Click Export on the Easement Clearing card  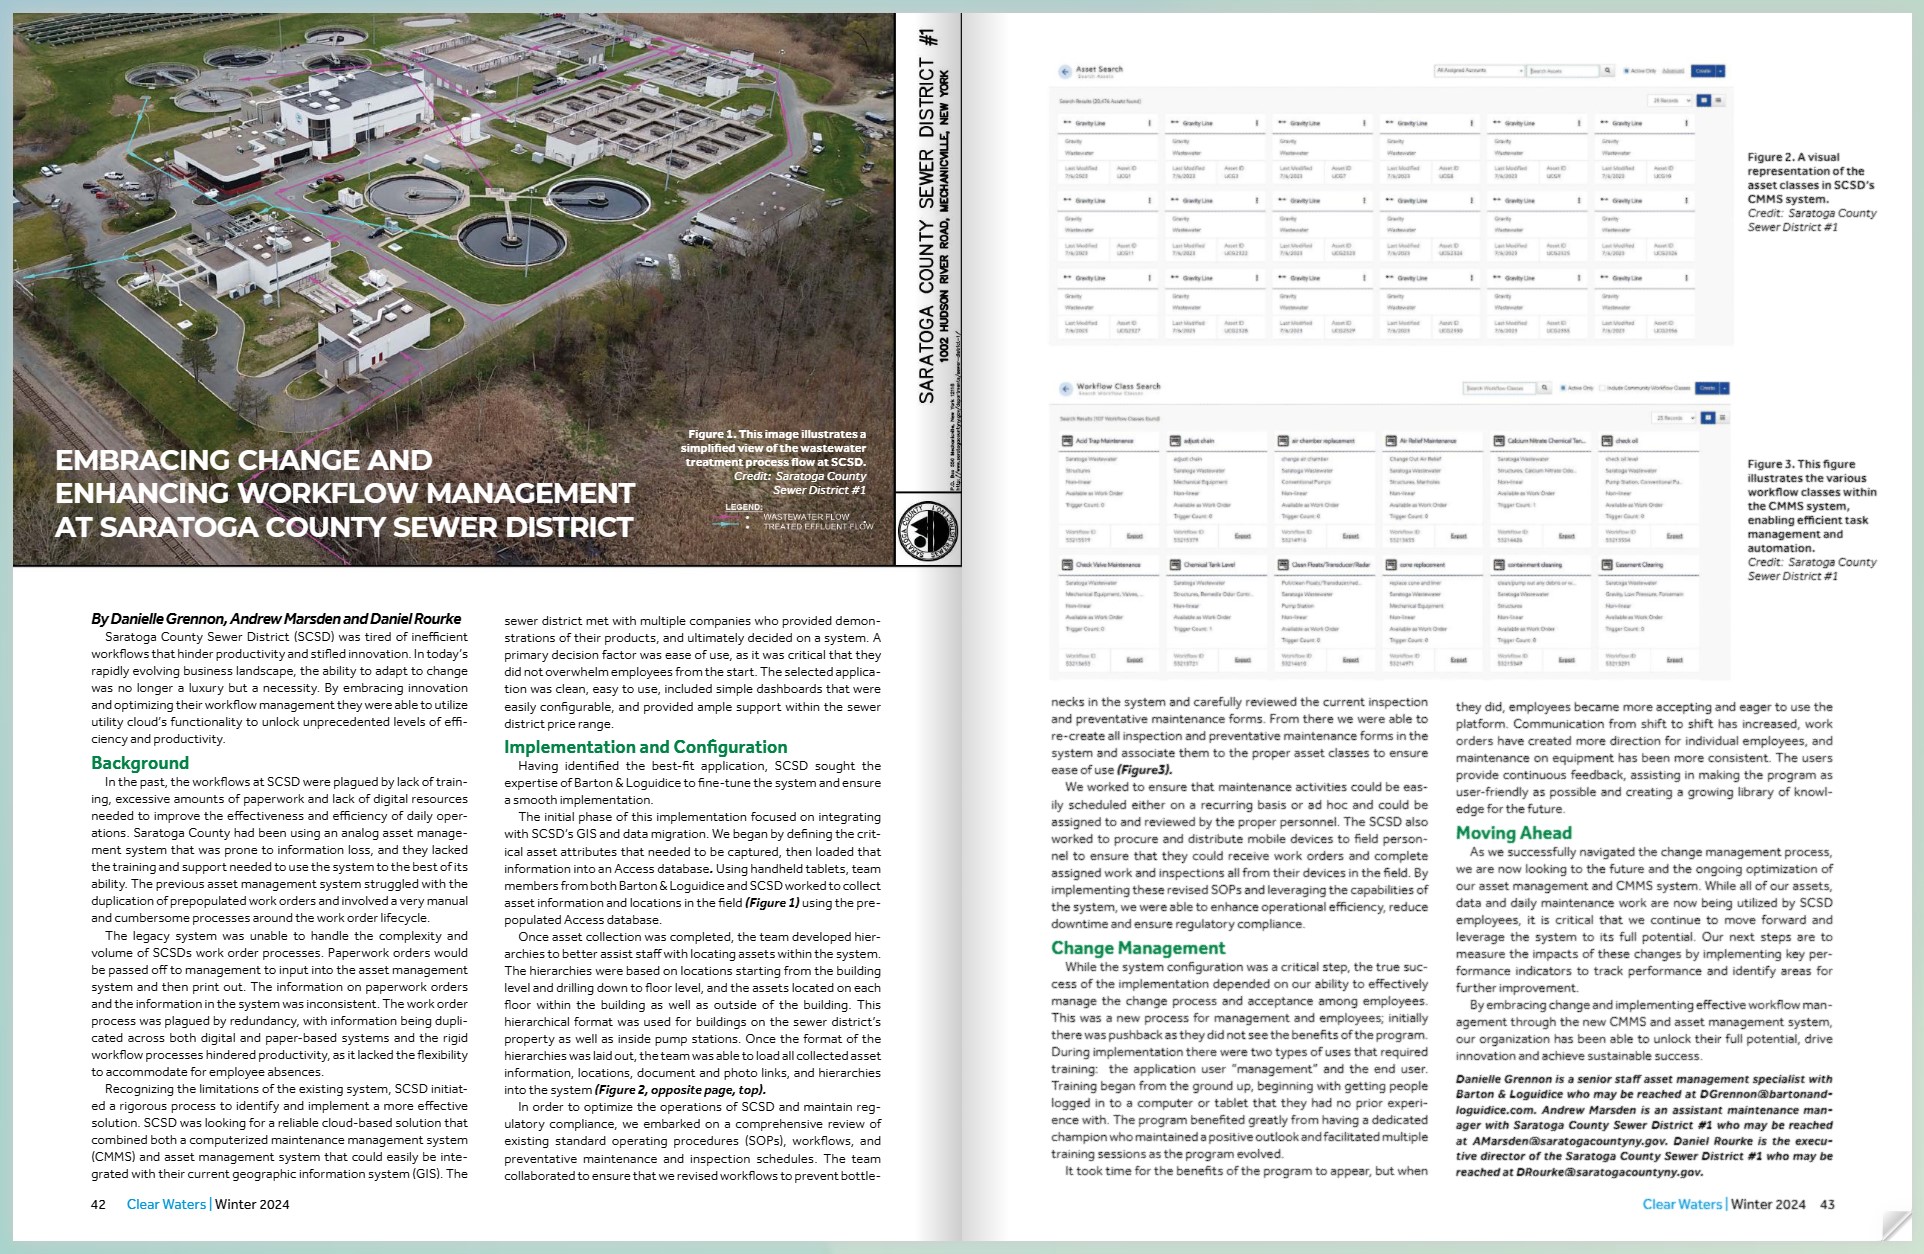(1674, 660)
